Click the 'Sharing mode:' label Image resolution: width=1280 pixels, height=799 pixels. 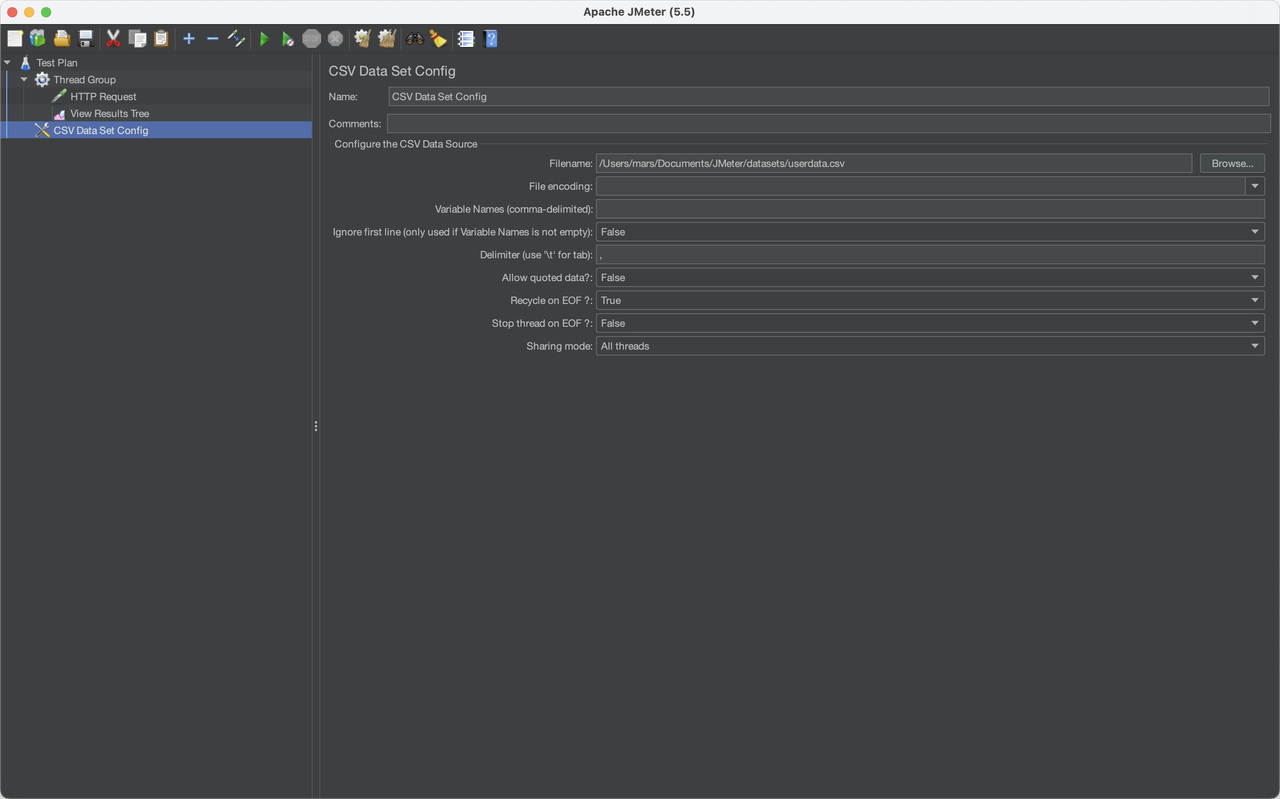[x=560, y=346]
